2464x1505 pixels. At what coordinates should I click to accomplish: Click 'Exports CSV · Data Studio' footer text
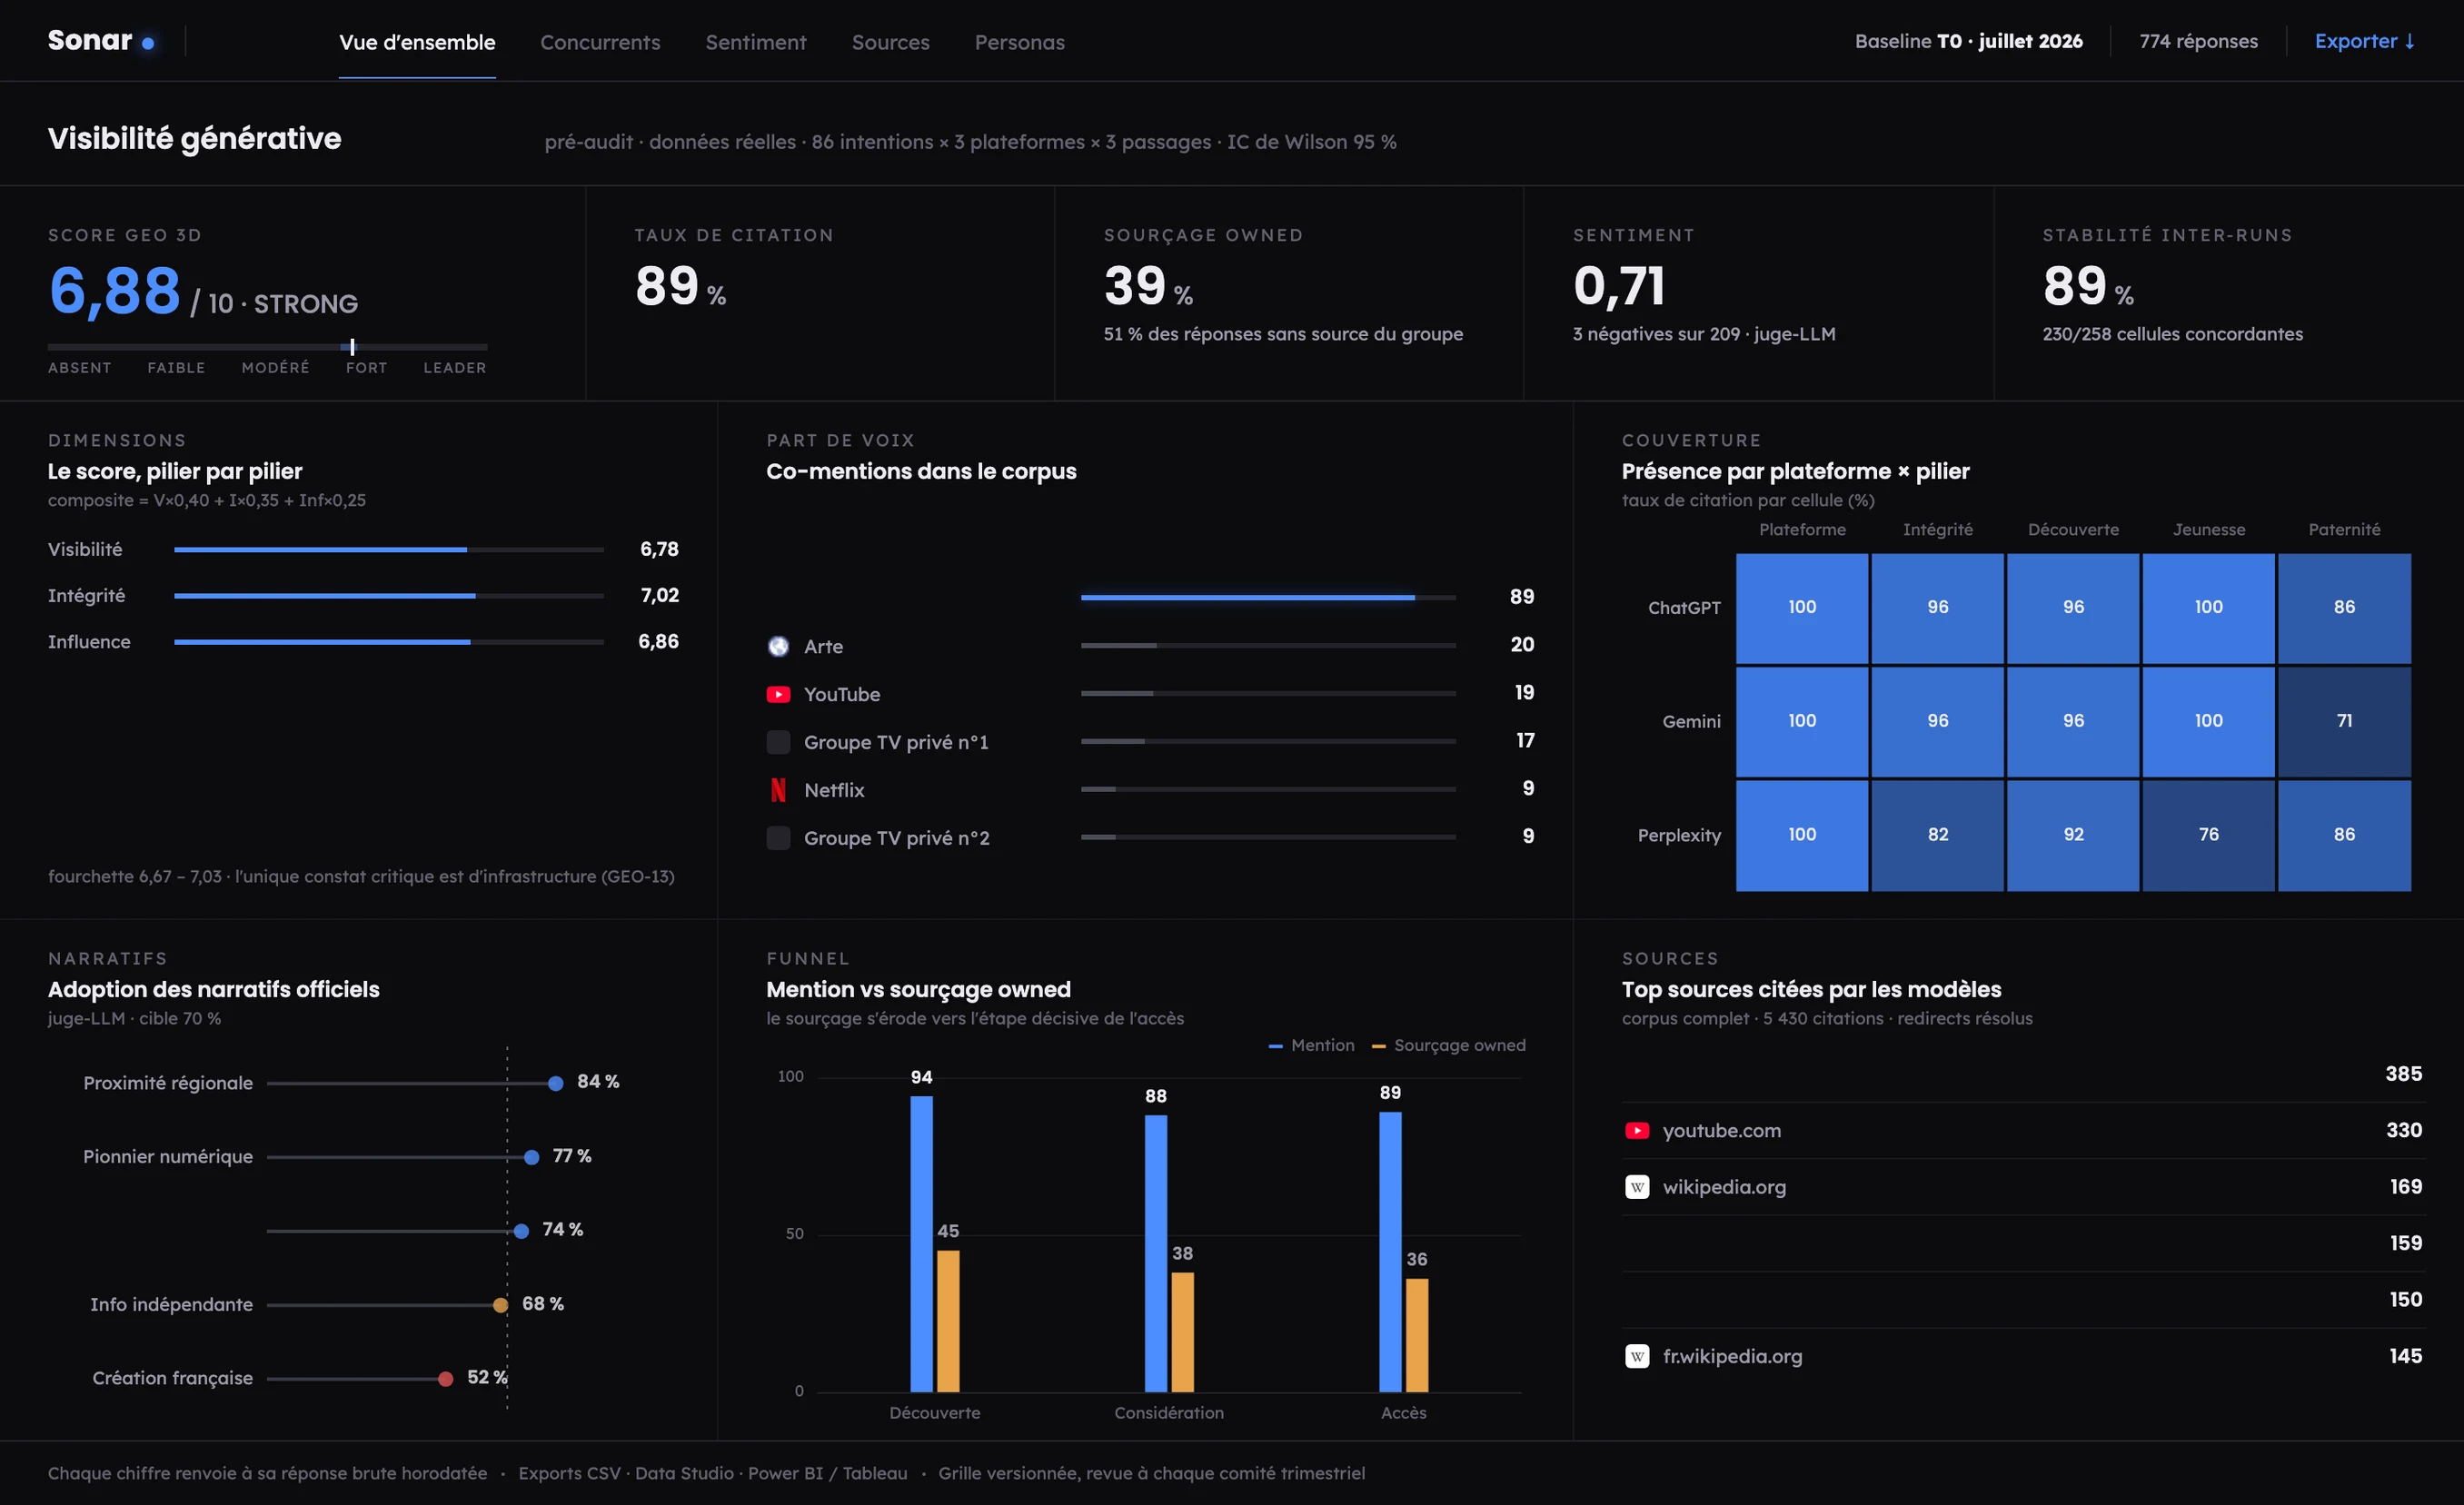pyautogui.click(x=626, y=1473)
